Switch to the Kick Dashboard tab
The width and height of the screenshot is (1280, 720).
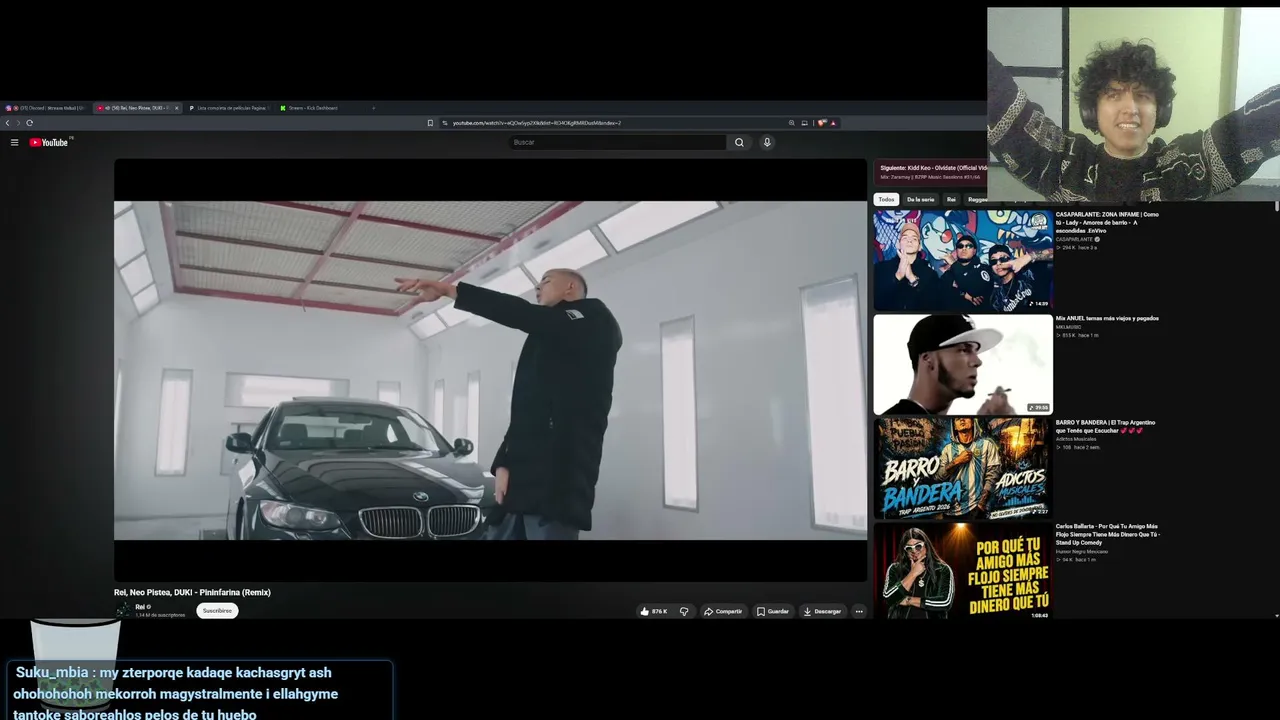point(315,108)
